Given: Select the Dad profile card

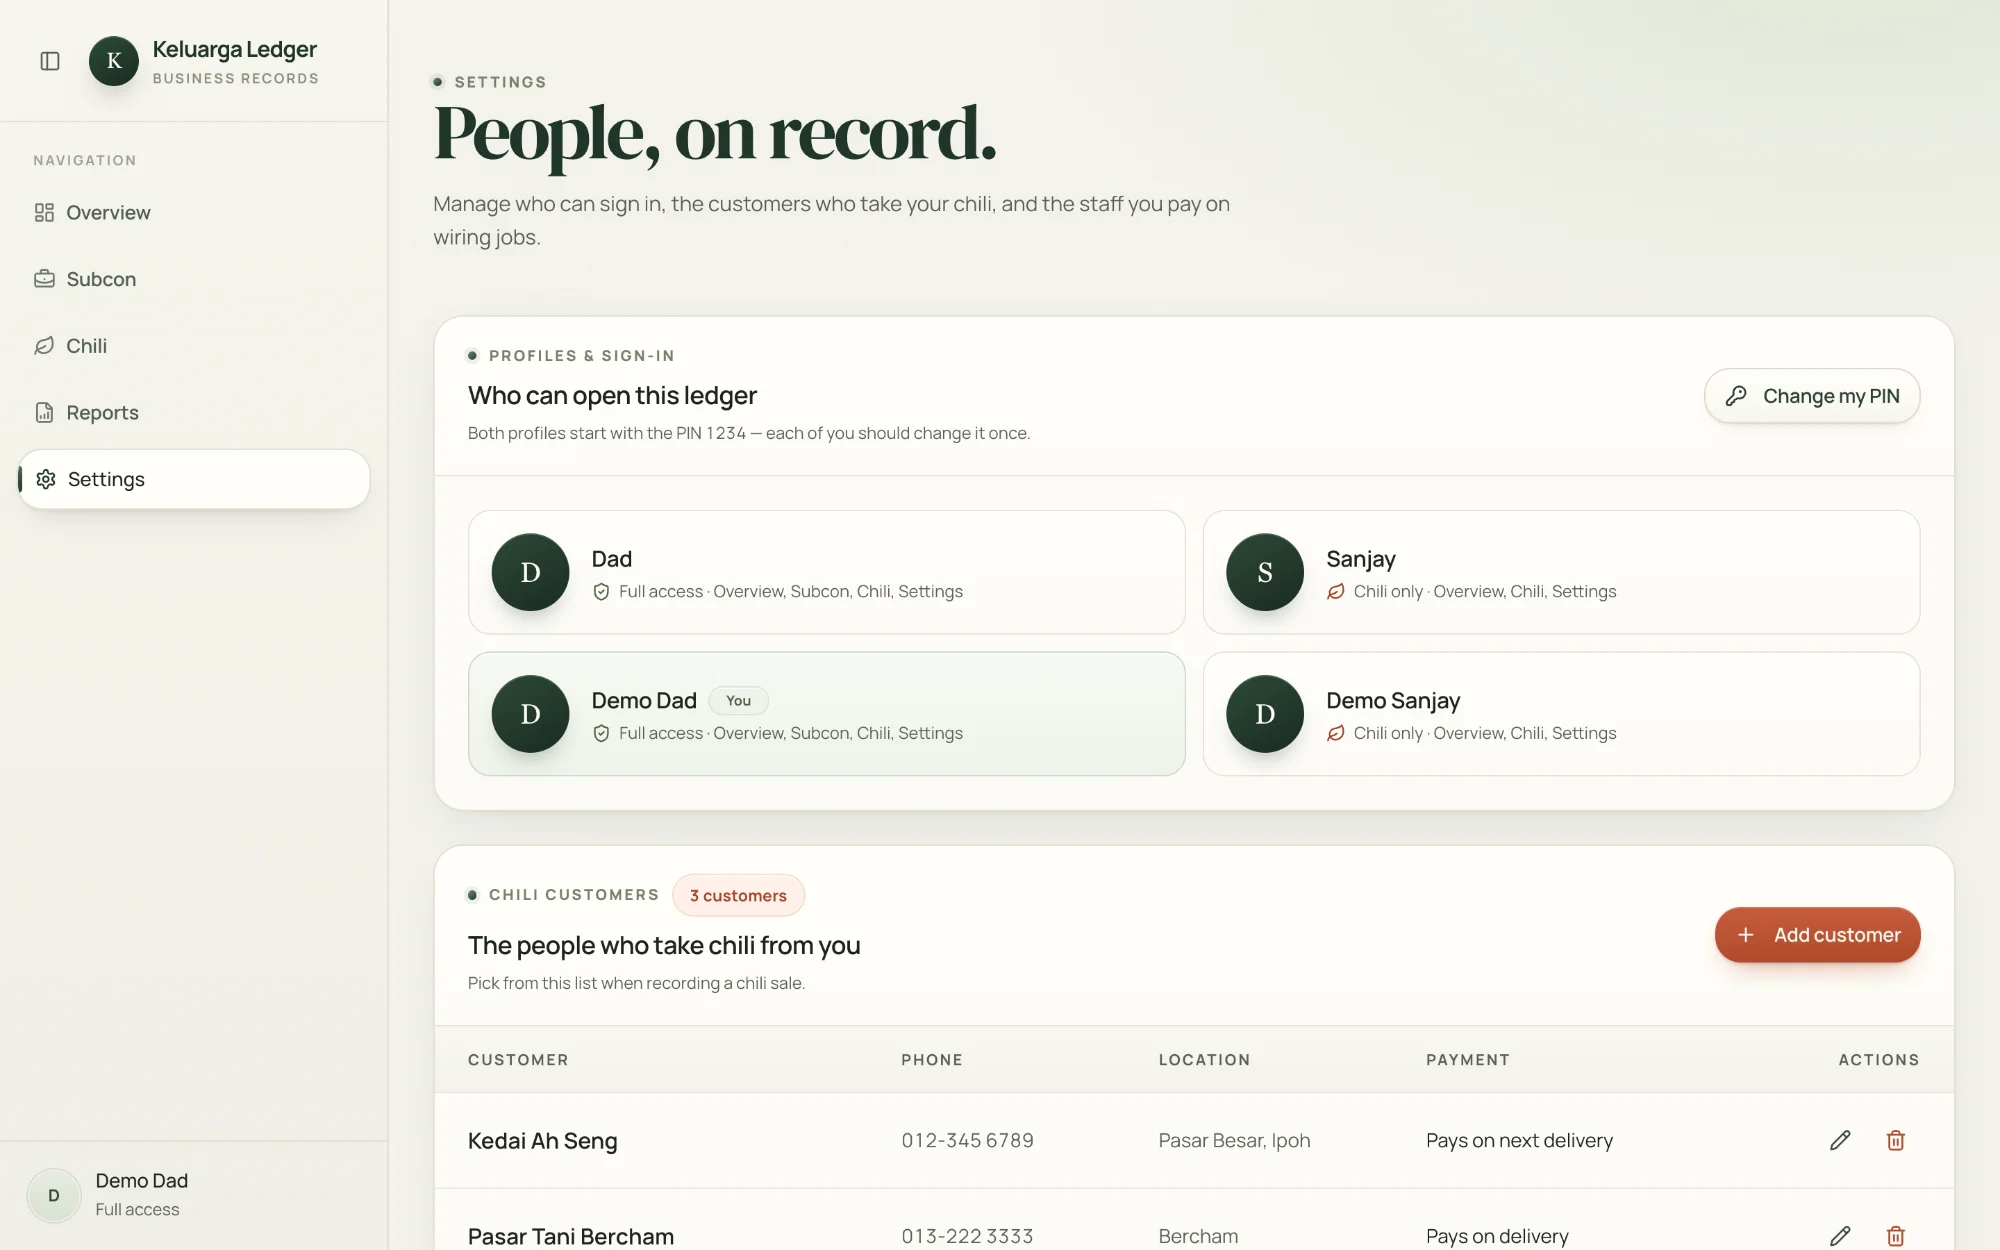Looking at the screenshot, I should tap(826, 572).
